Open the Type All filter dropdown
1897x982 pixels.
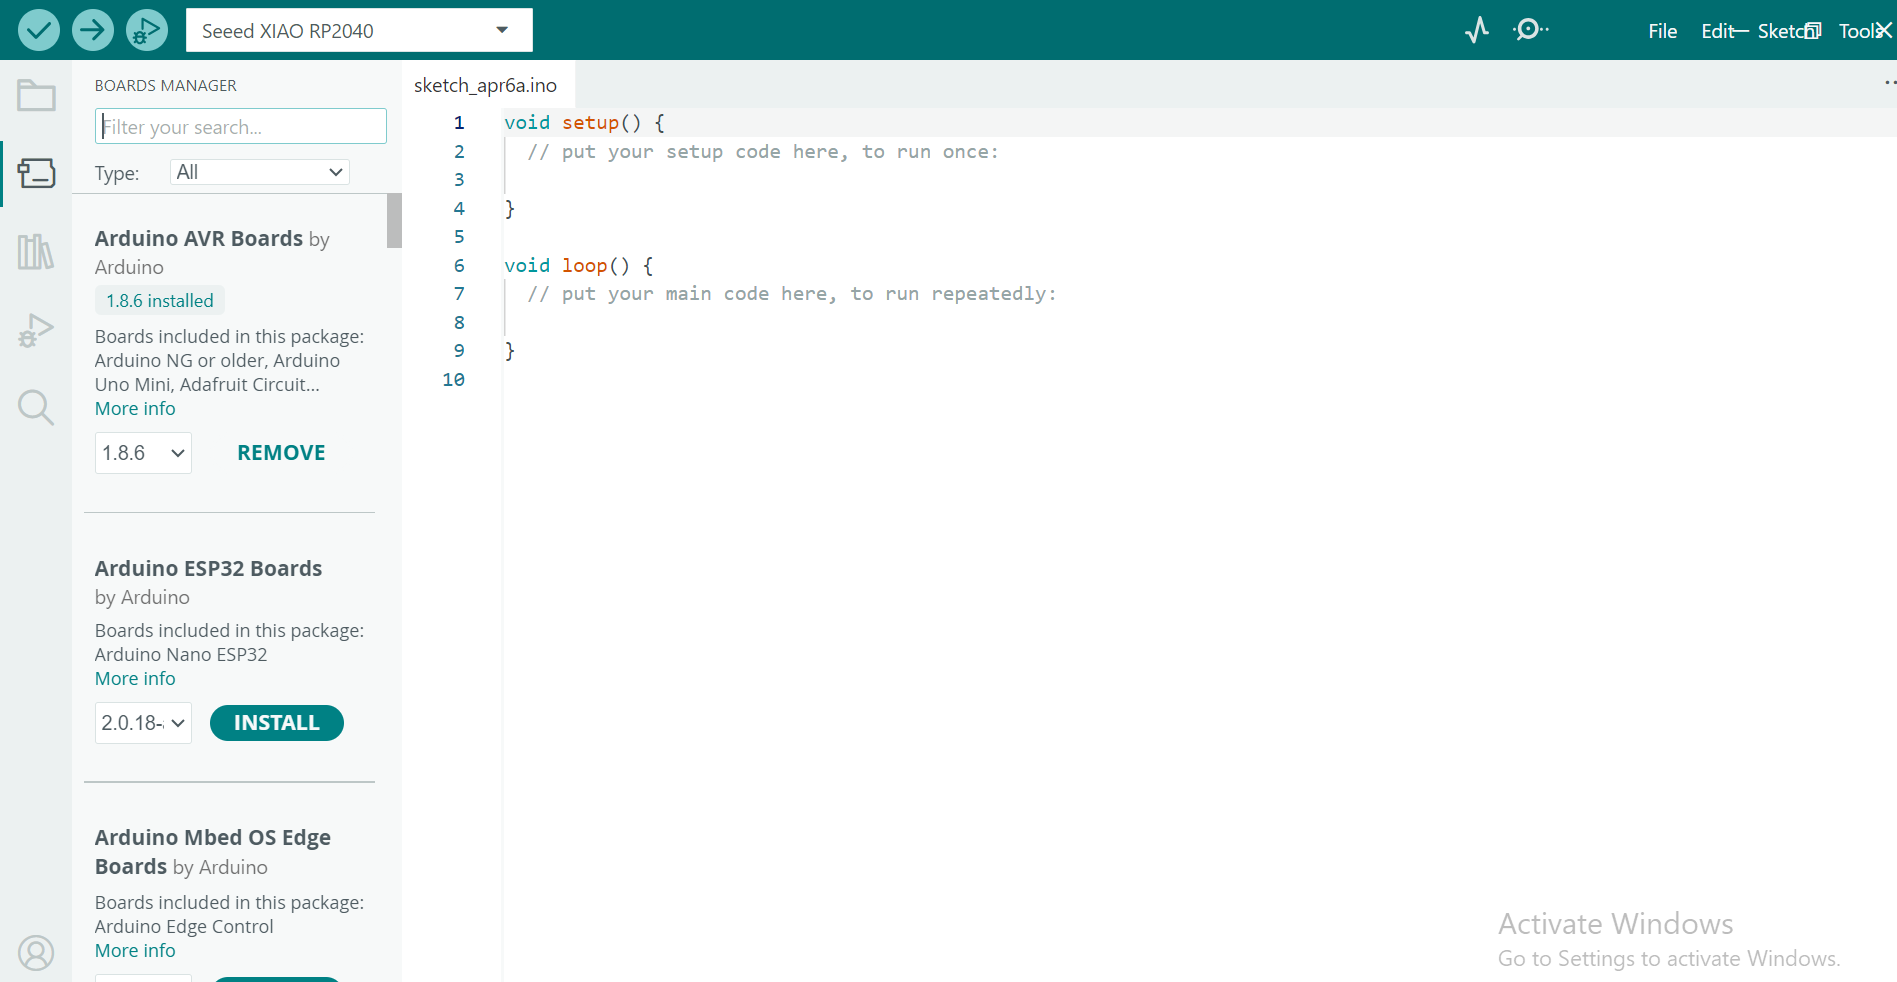pos(260,172)
